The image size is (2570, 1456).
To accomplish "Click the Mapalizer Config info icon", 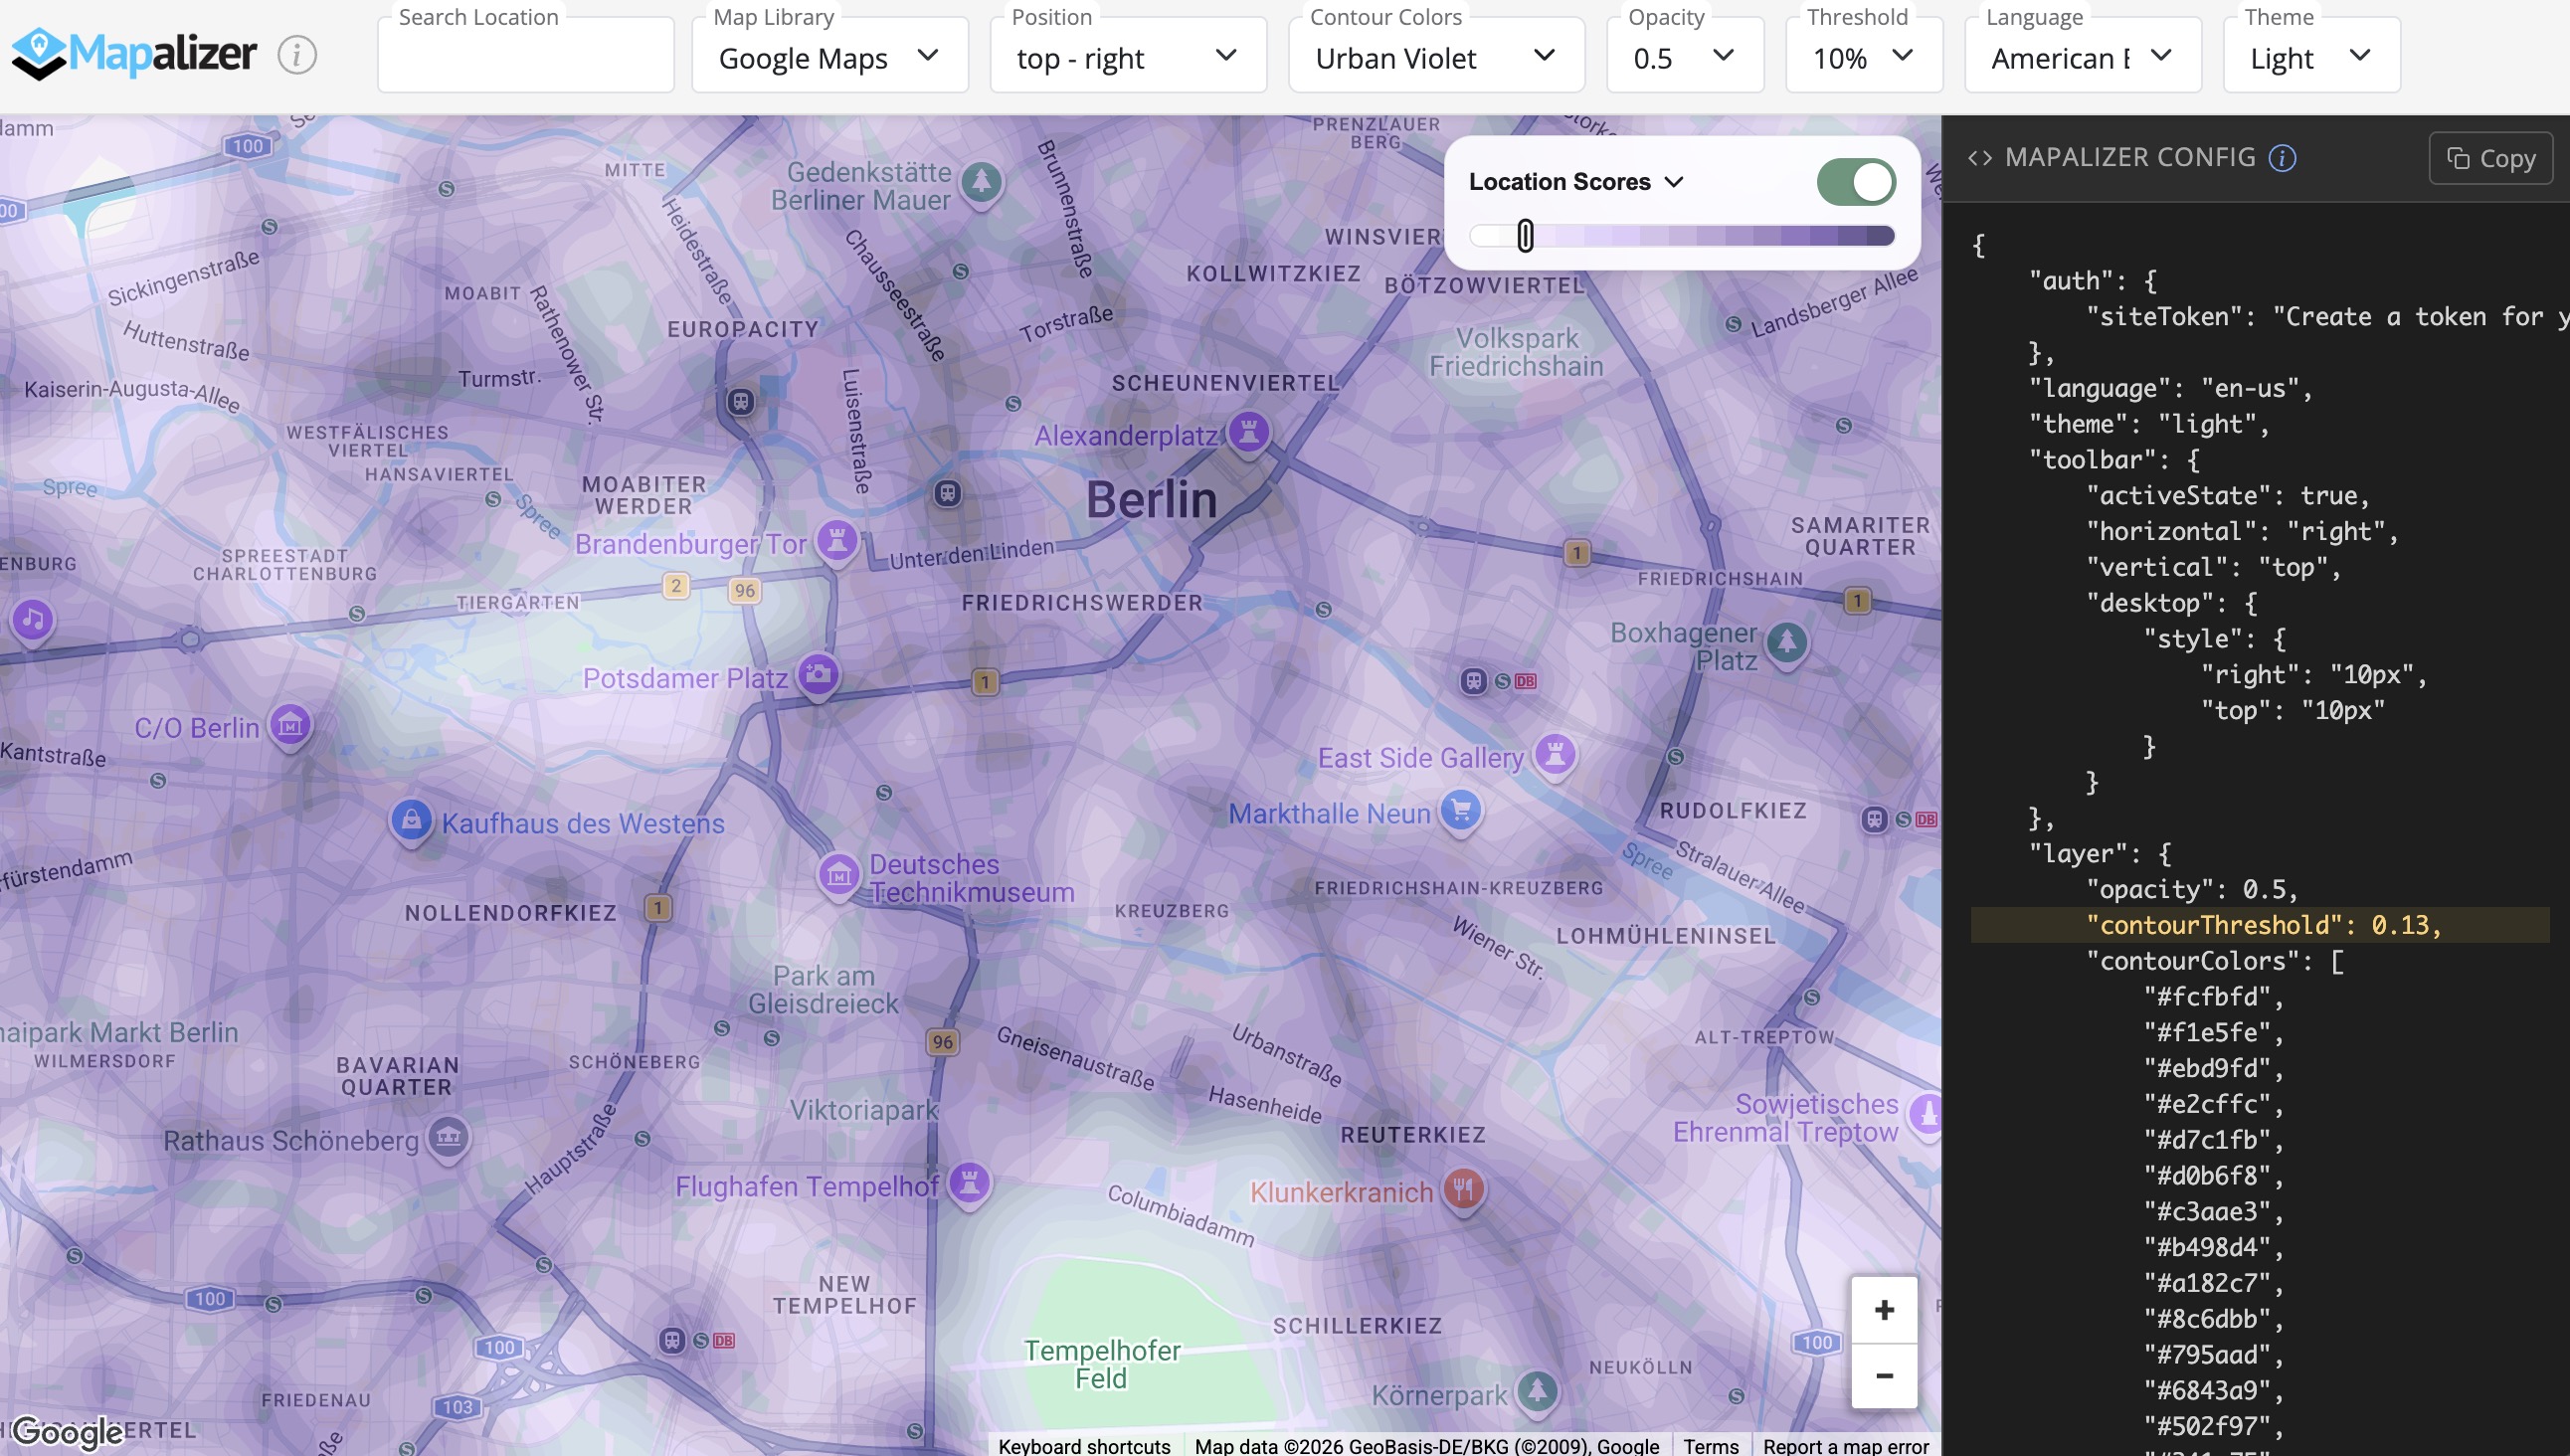I will pyautogui.click(x=2282, y=158).
